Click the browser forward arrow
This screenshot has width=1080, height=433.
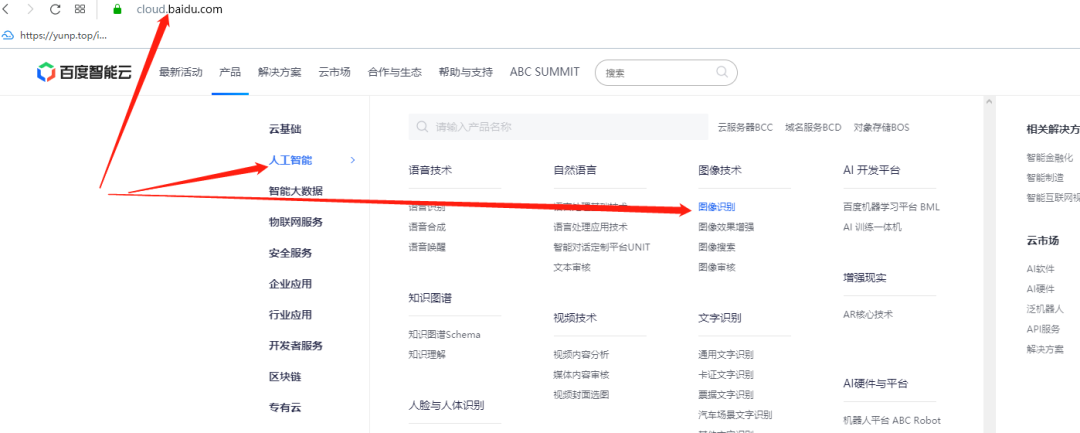pyautogui.click(x=30, y=10)
